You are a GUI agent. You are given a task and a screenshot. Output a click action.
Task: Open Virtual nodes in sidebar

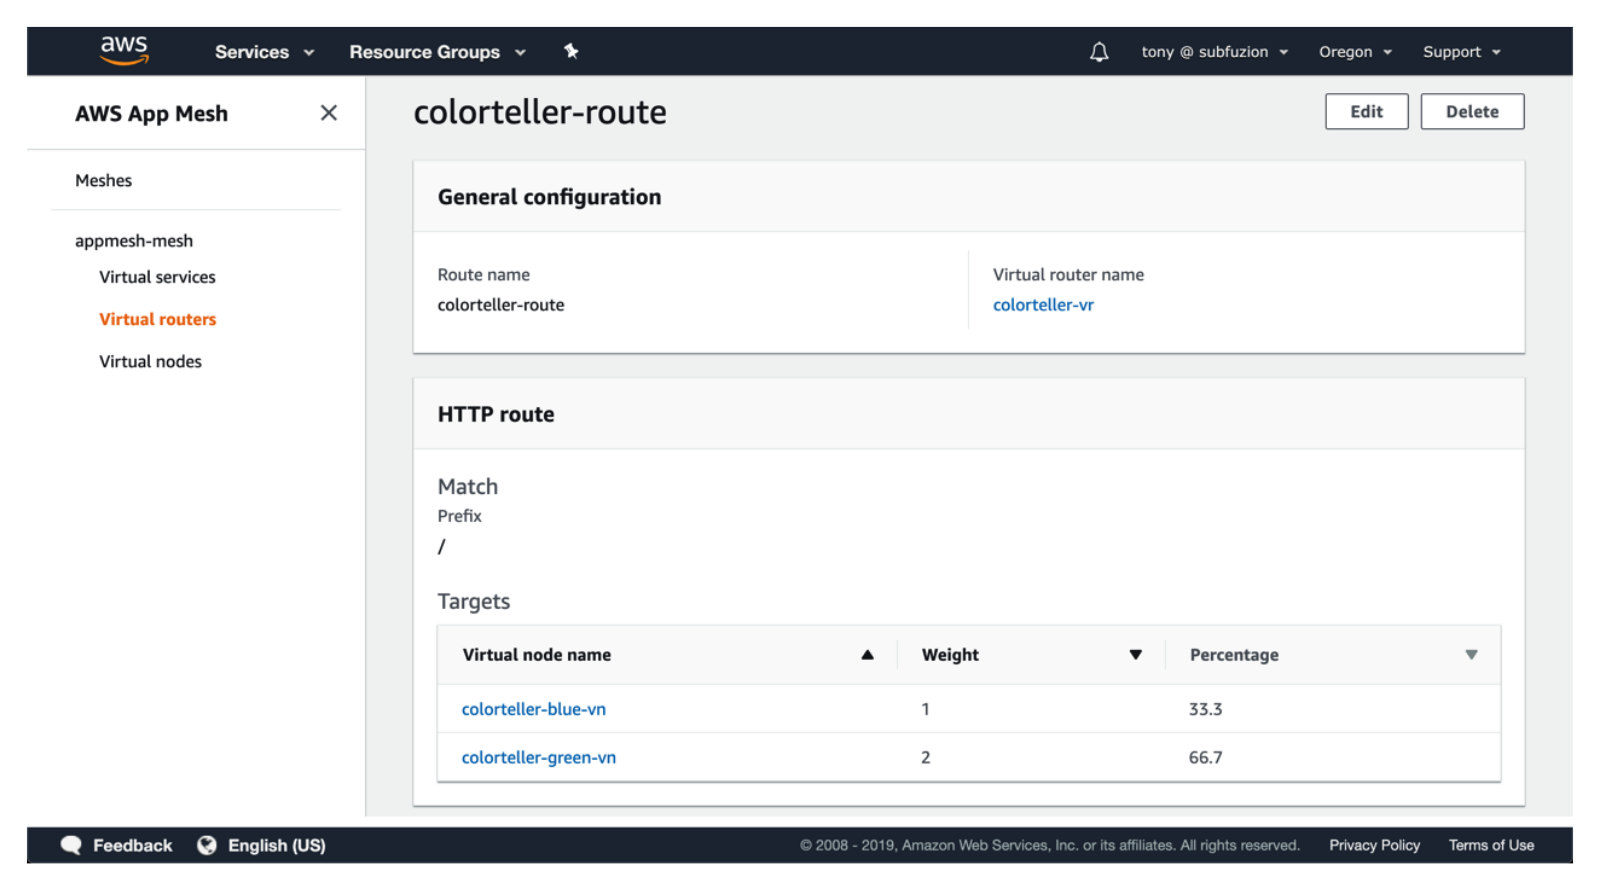(x=150, y=361)
